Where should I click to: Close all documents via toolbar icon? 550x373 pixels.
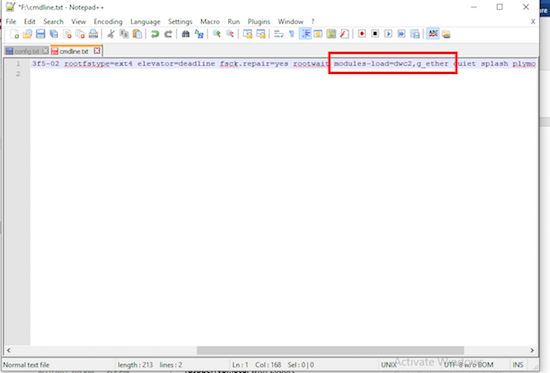tap(80, 34)
